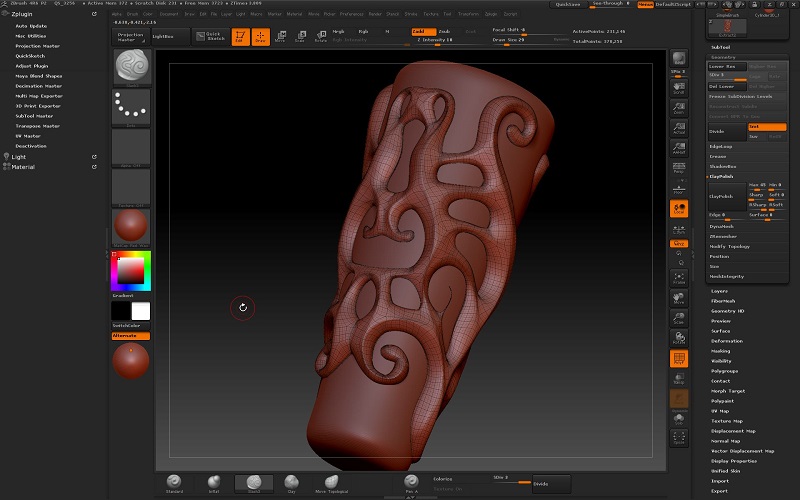The height and width of the screenshot is (500, 800).
Task: Click the Scale view icon in the right shelf
Action: coord(679,318)
